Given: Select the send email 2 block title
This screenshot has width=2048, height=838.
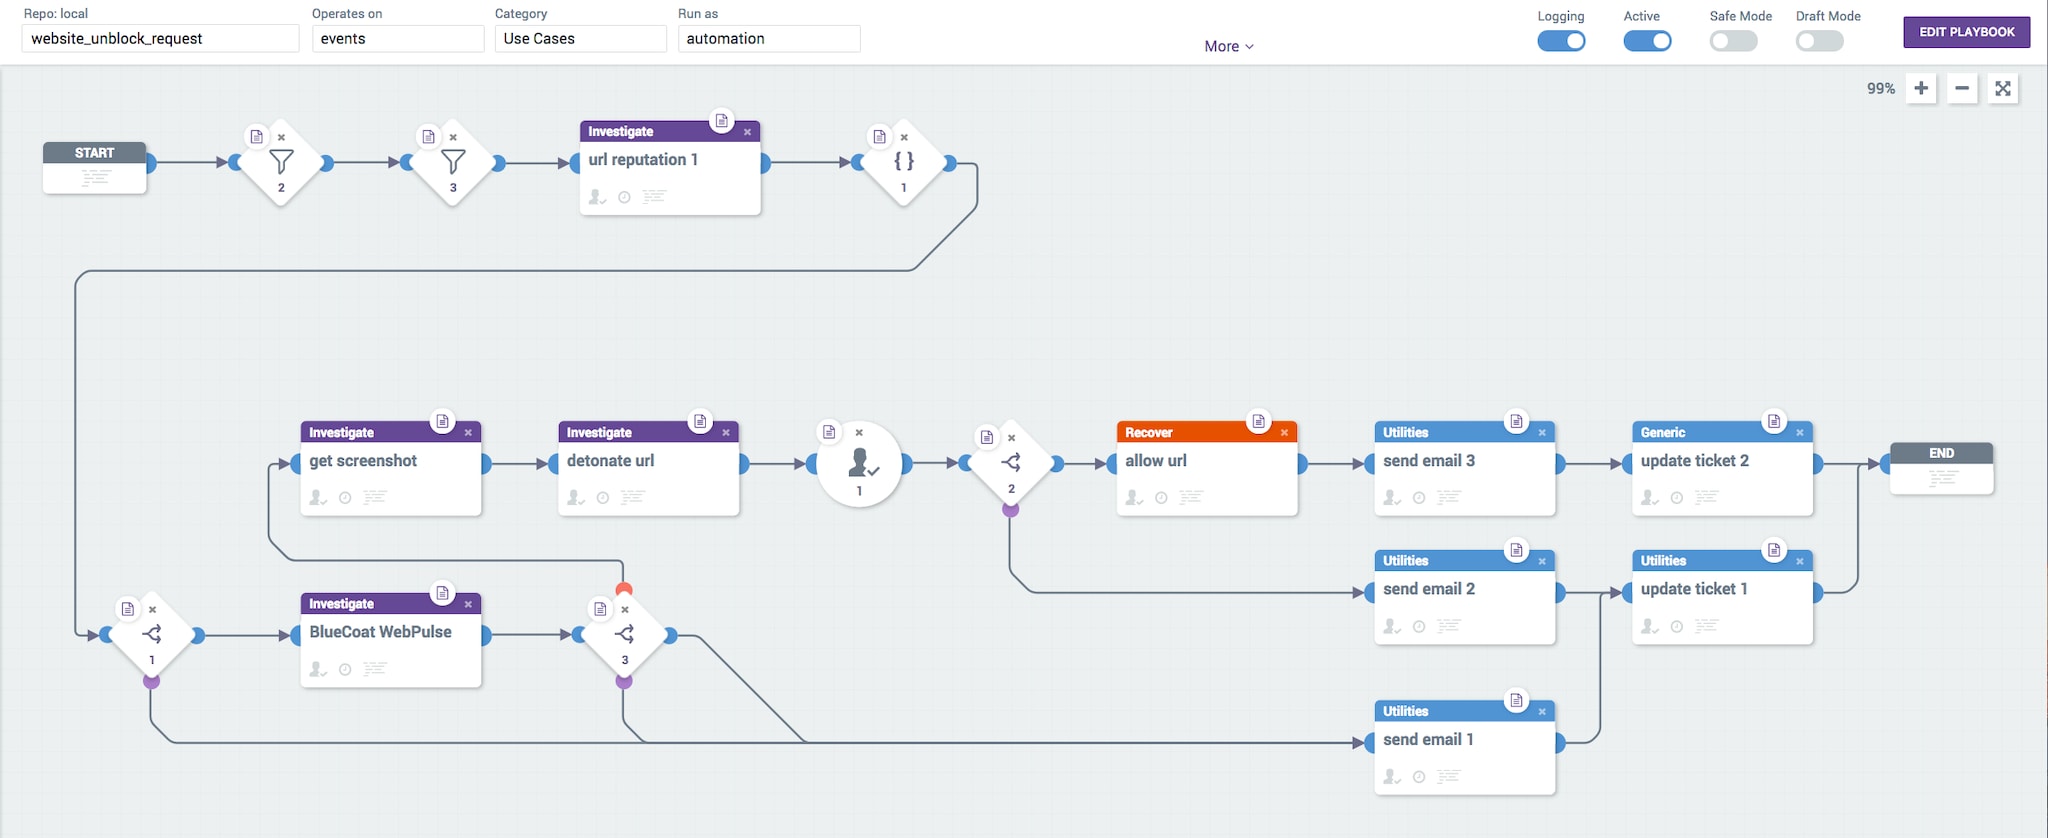Looking at the screenshot, I should [1429, 589].
